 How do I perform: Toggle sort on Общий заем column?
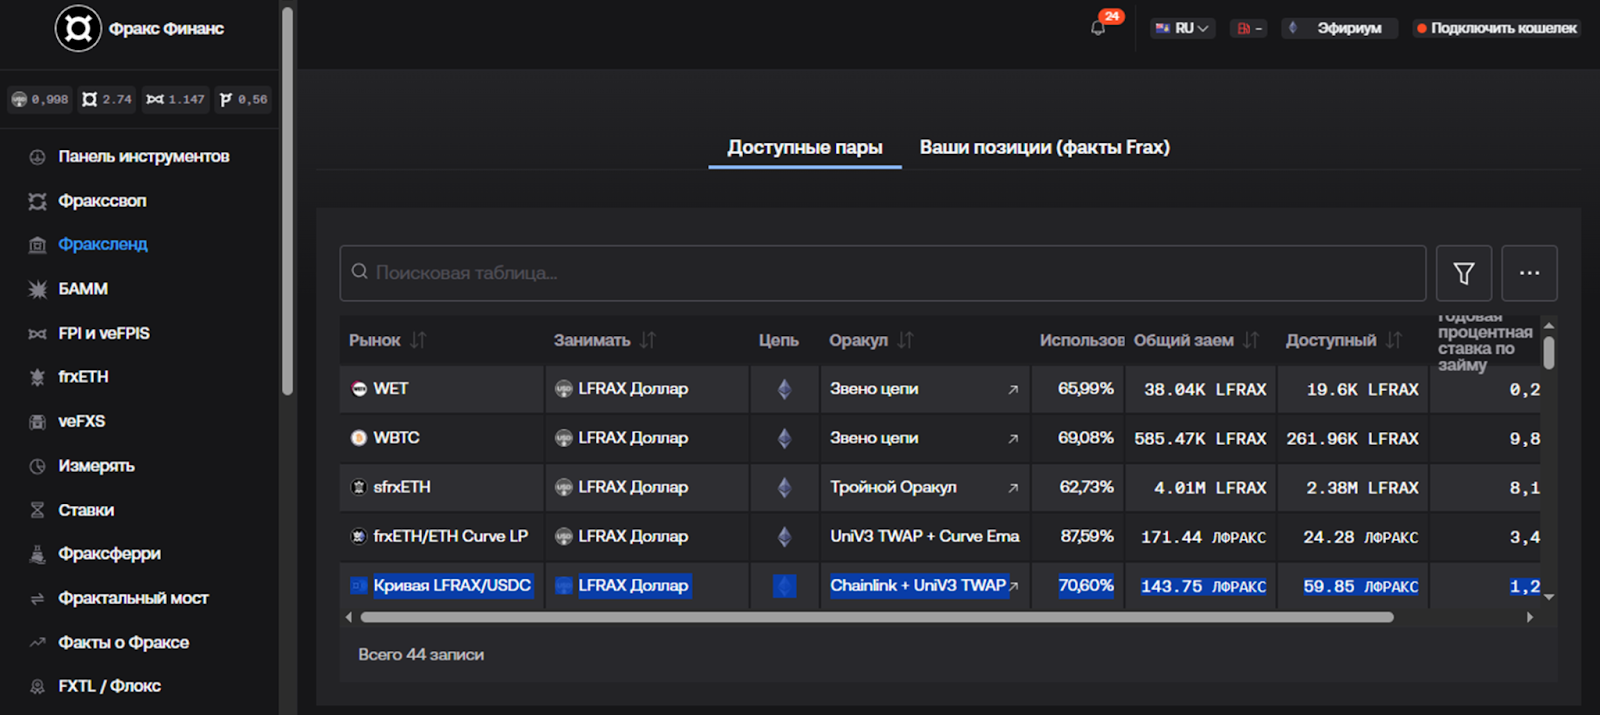1251,340
